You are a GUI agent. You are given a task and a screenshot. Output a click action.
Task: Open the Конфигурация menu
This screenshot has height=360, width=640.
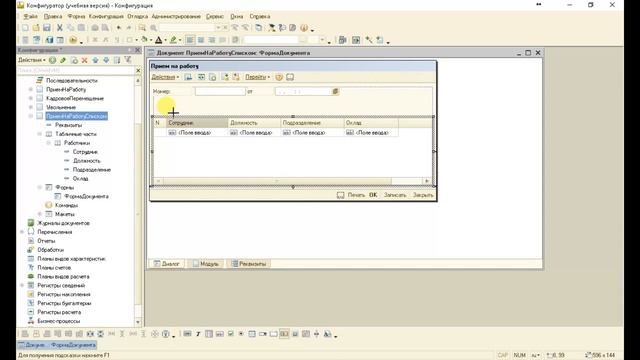(106, 17)
